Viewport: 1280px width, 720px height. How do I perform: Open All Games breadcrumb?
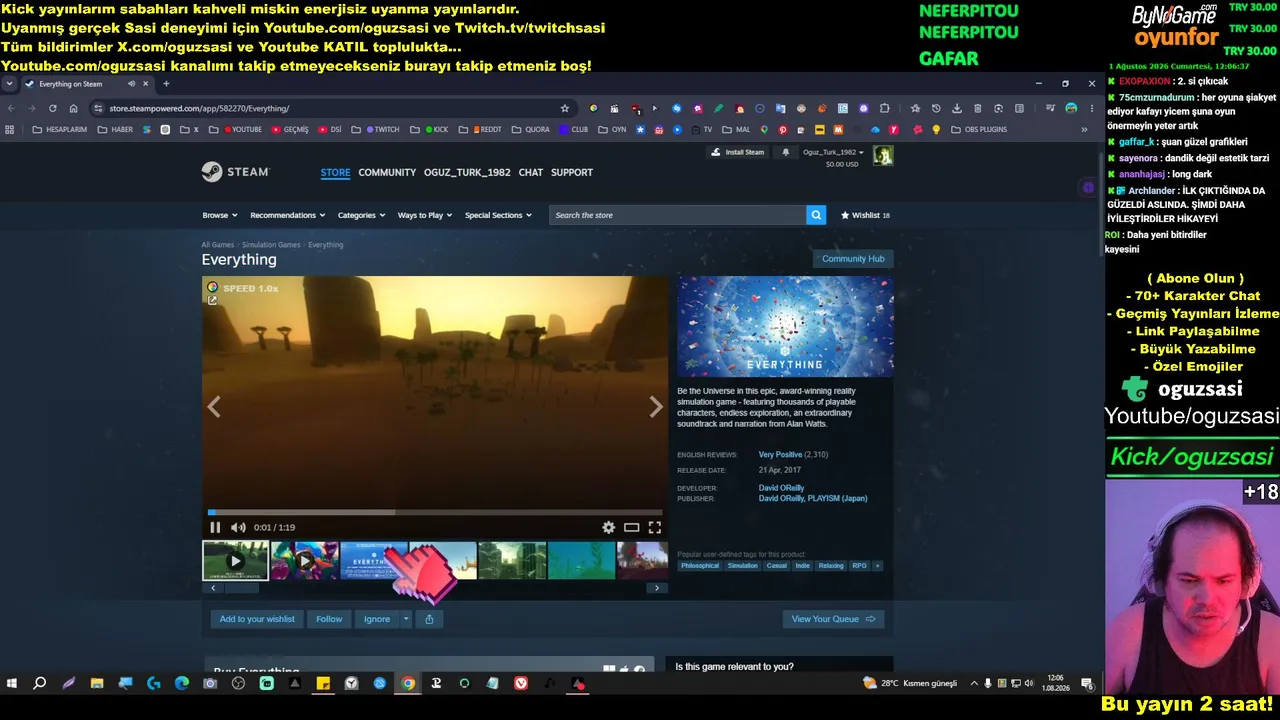[217, 245]
